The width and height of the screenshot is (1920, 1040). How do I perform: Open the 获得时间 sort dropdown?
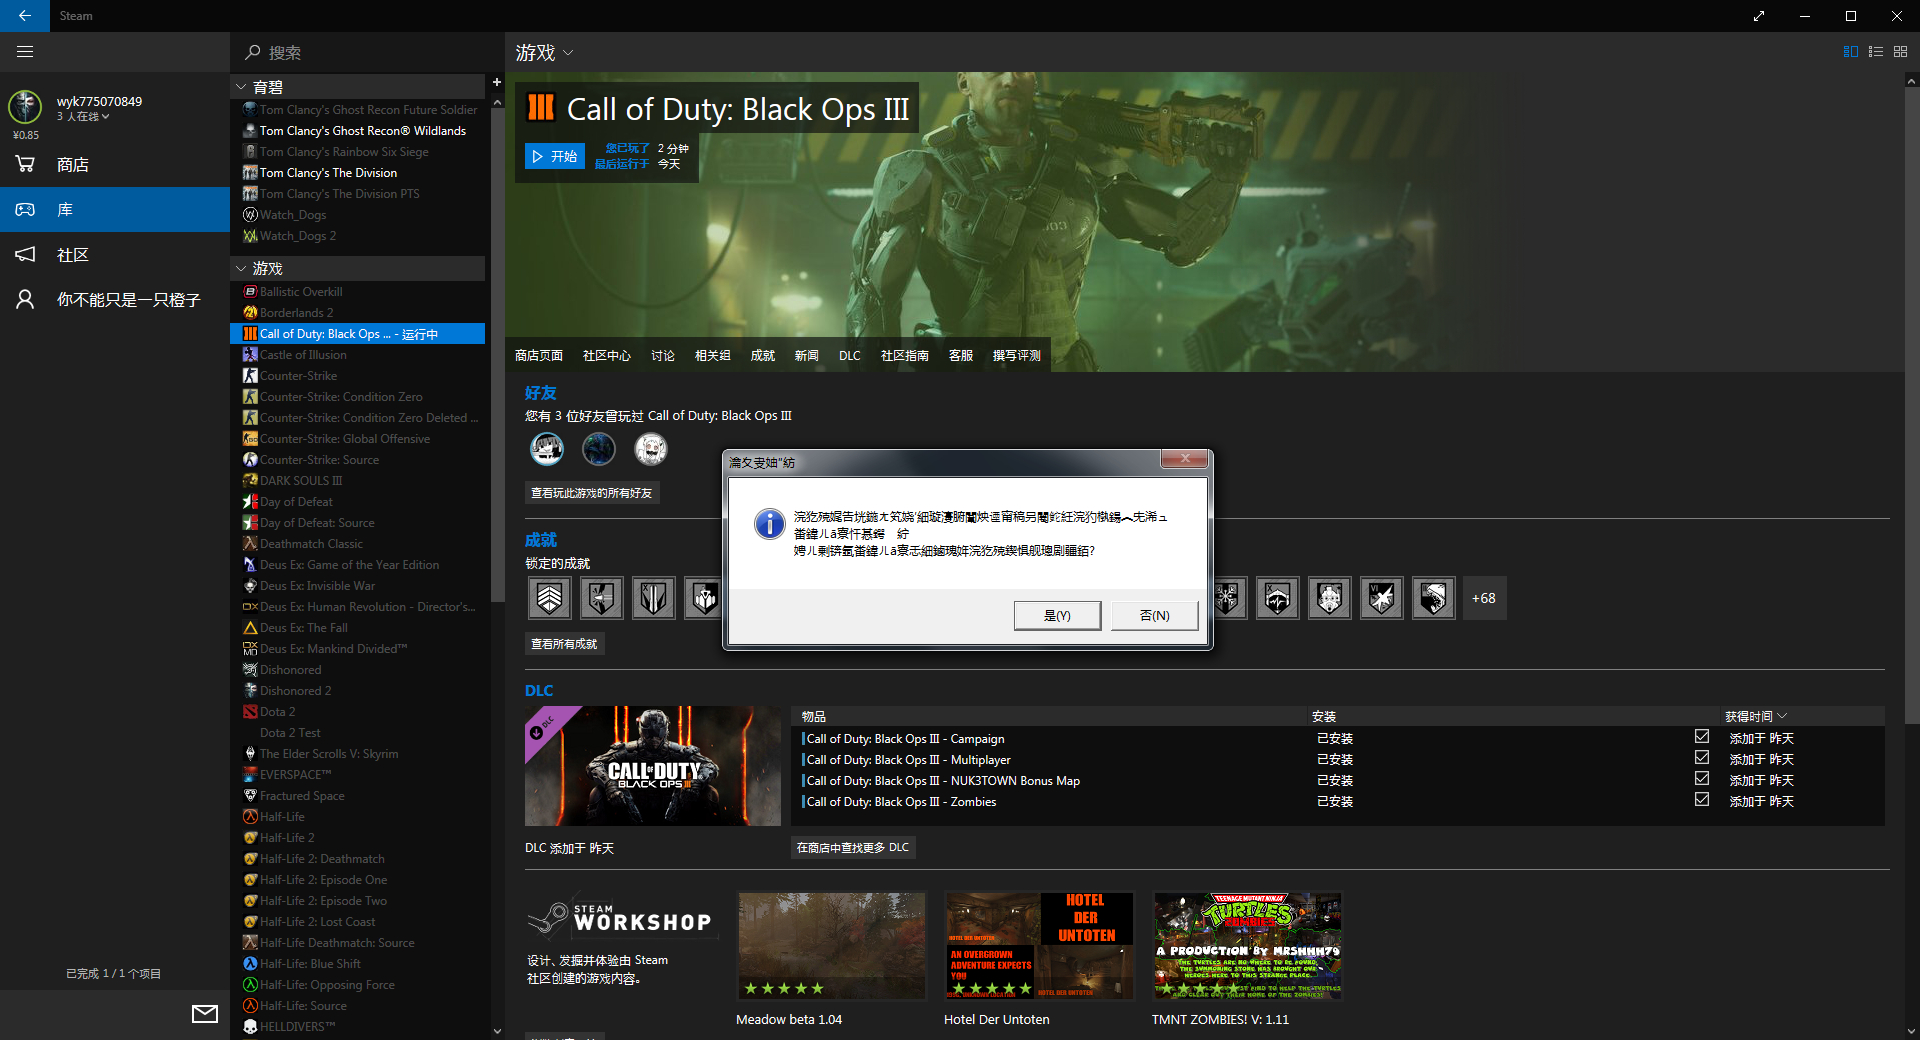tap(1755, 716)
